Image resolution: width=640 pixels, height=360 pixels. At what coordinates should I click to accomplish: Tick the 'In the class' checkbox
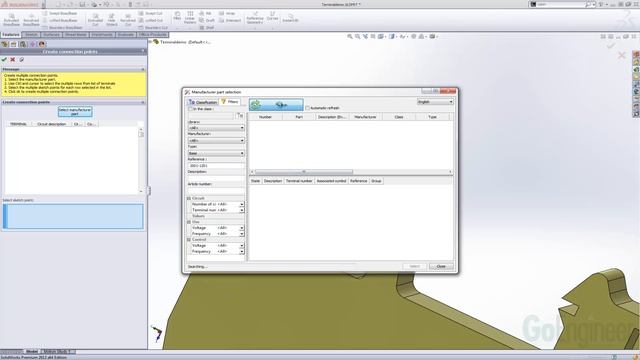tap(190, 109)
